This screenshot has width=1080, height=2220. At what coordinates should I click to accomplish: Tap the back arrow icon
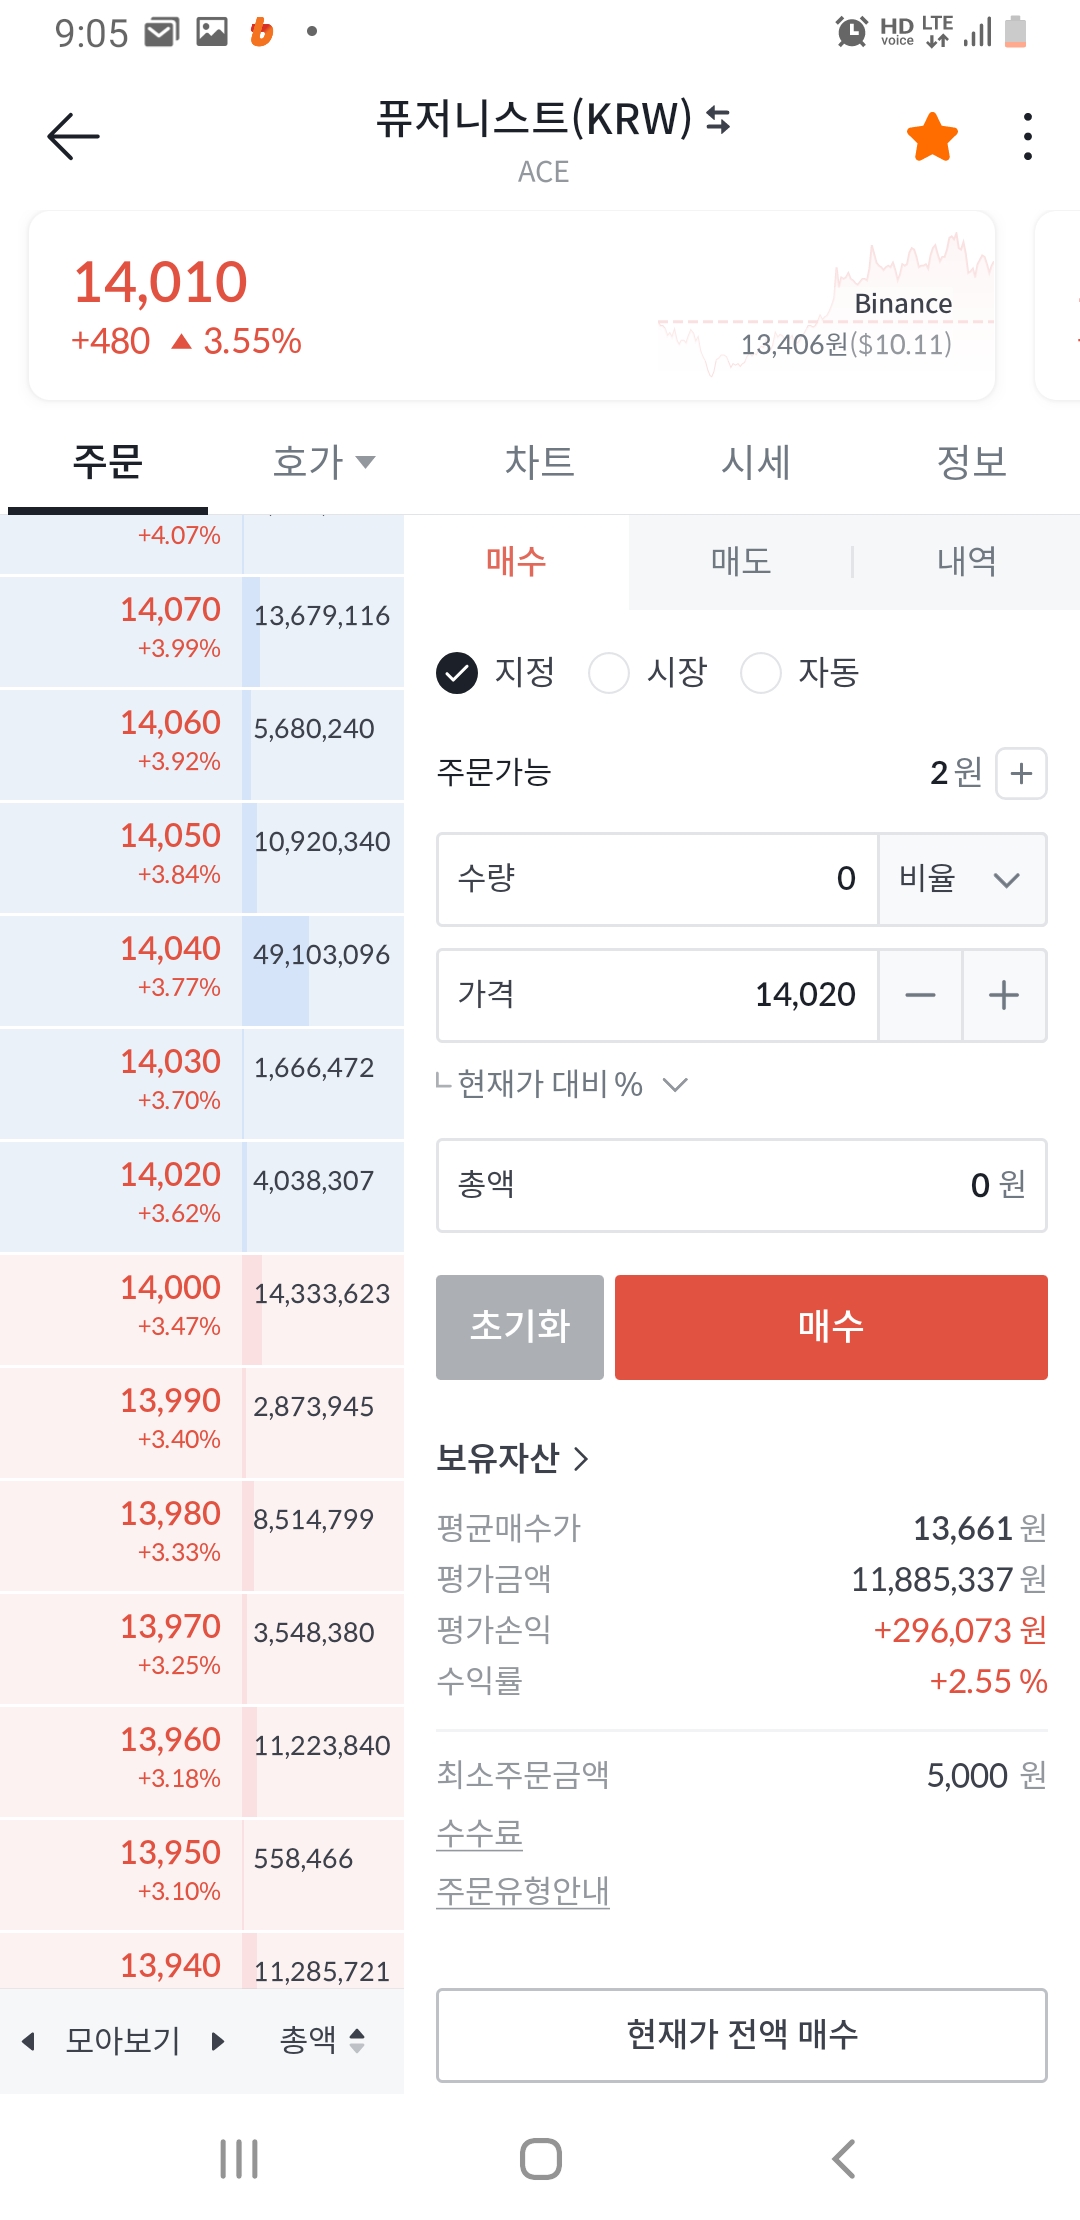(73, 136)
